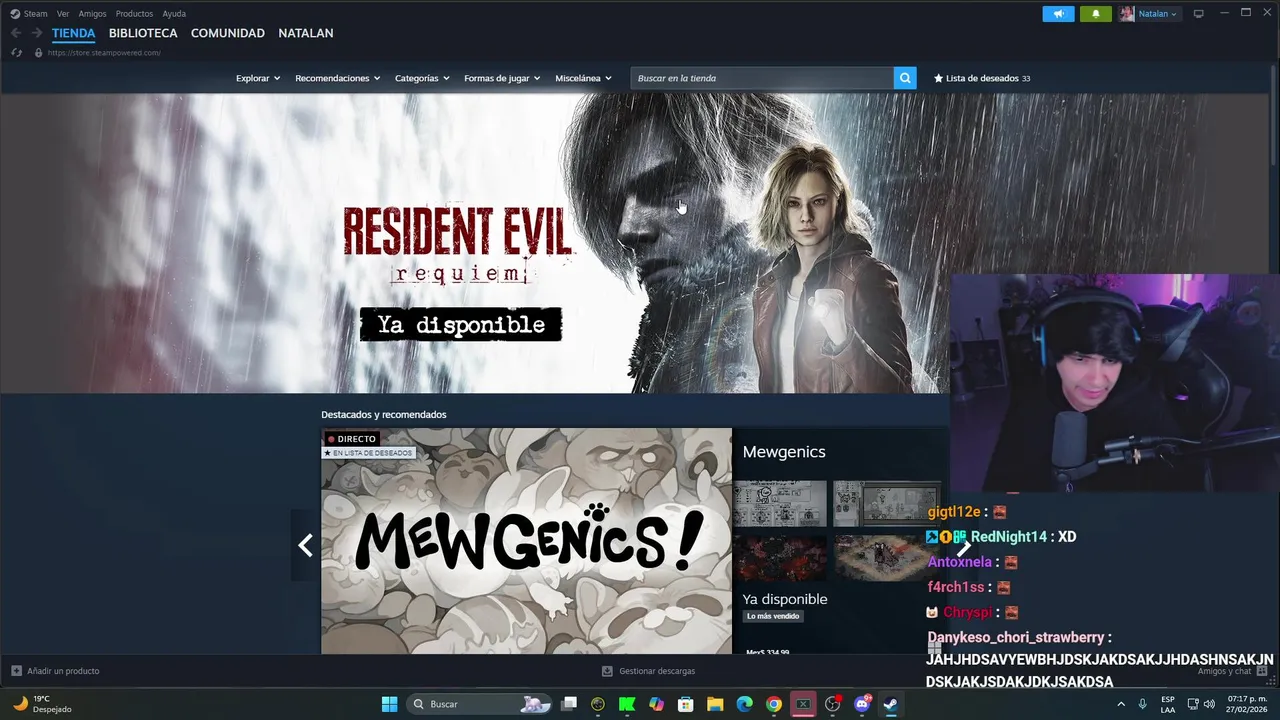Screen dimensions: 1280x720
Task: Expand the Categorías dropdown
Action: pyautogui.click(x=422, y=78)
